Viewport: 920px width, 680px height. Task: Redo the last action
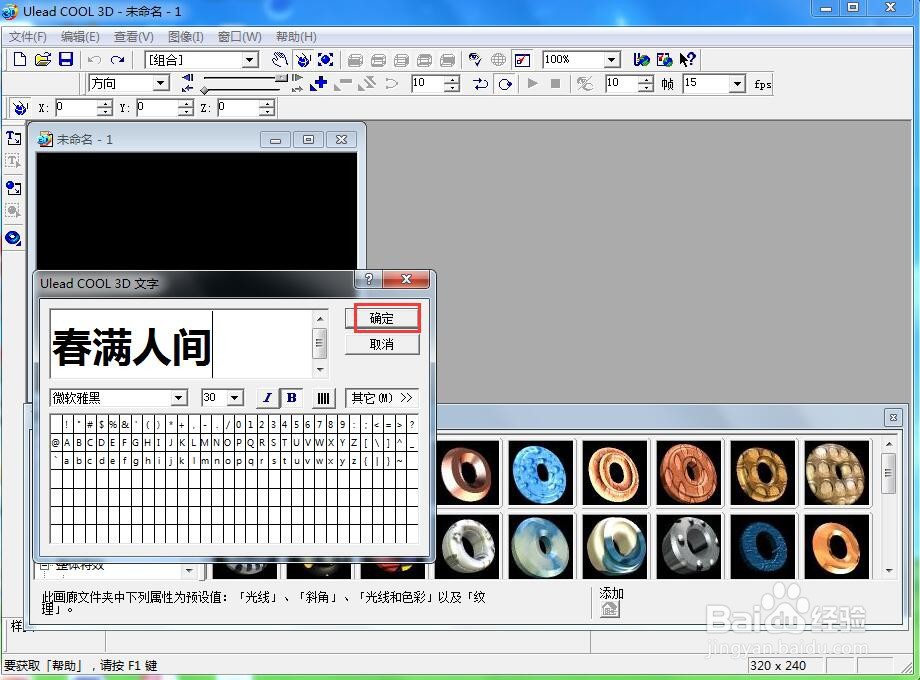coord(117,59)
